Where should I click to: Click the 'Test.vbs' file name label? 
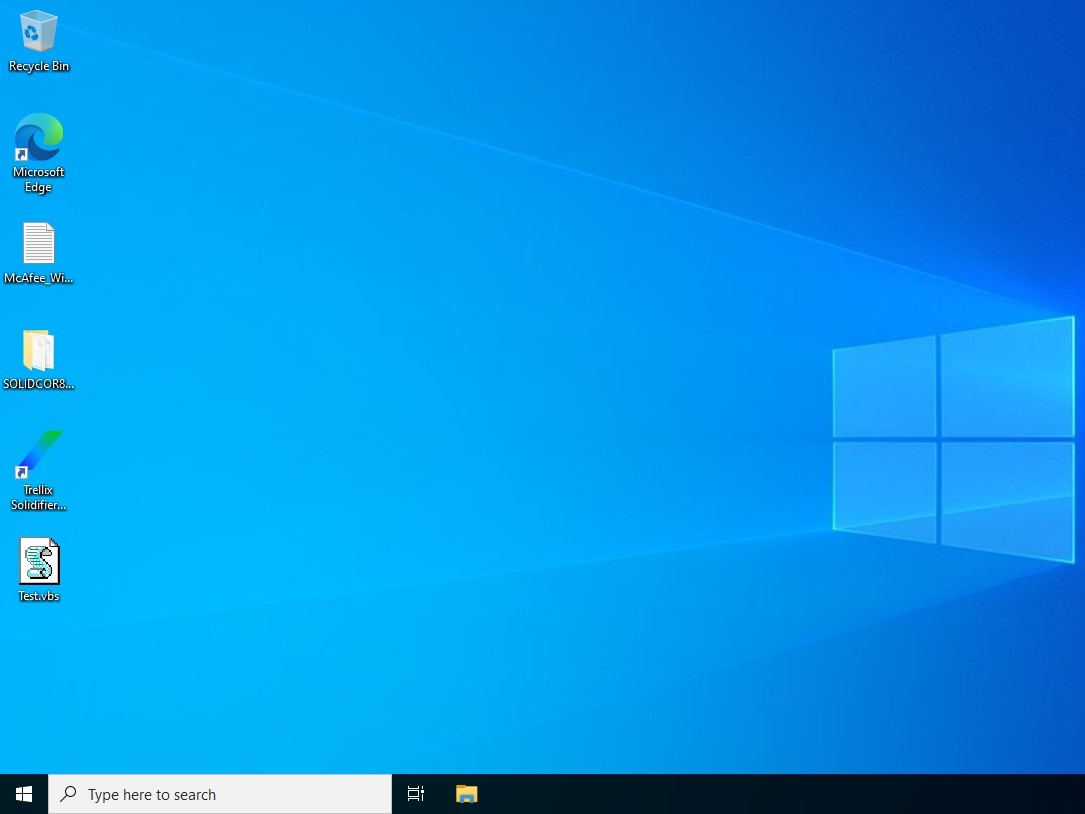click(38, 596)
